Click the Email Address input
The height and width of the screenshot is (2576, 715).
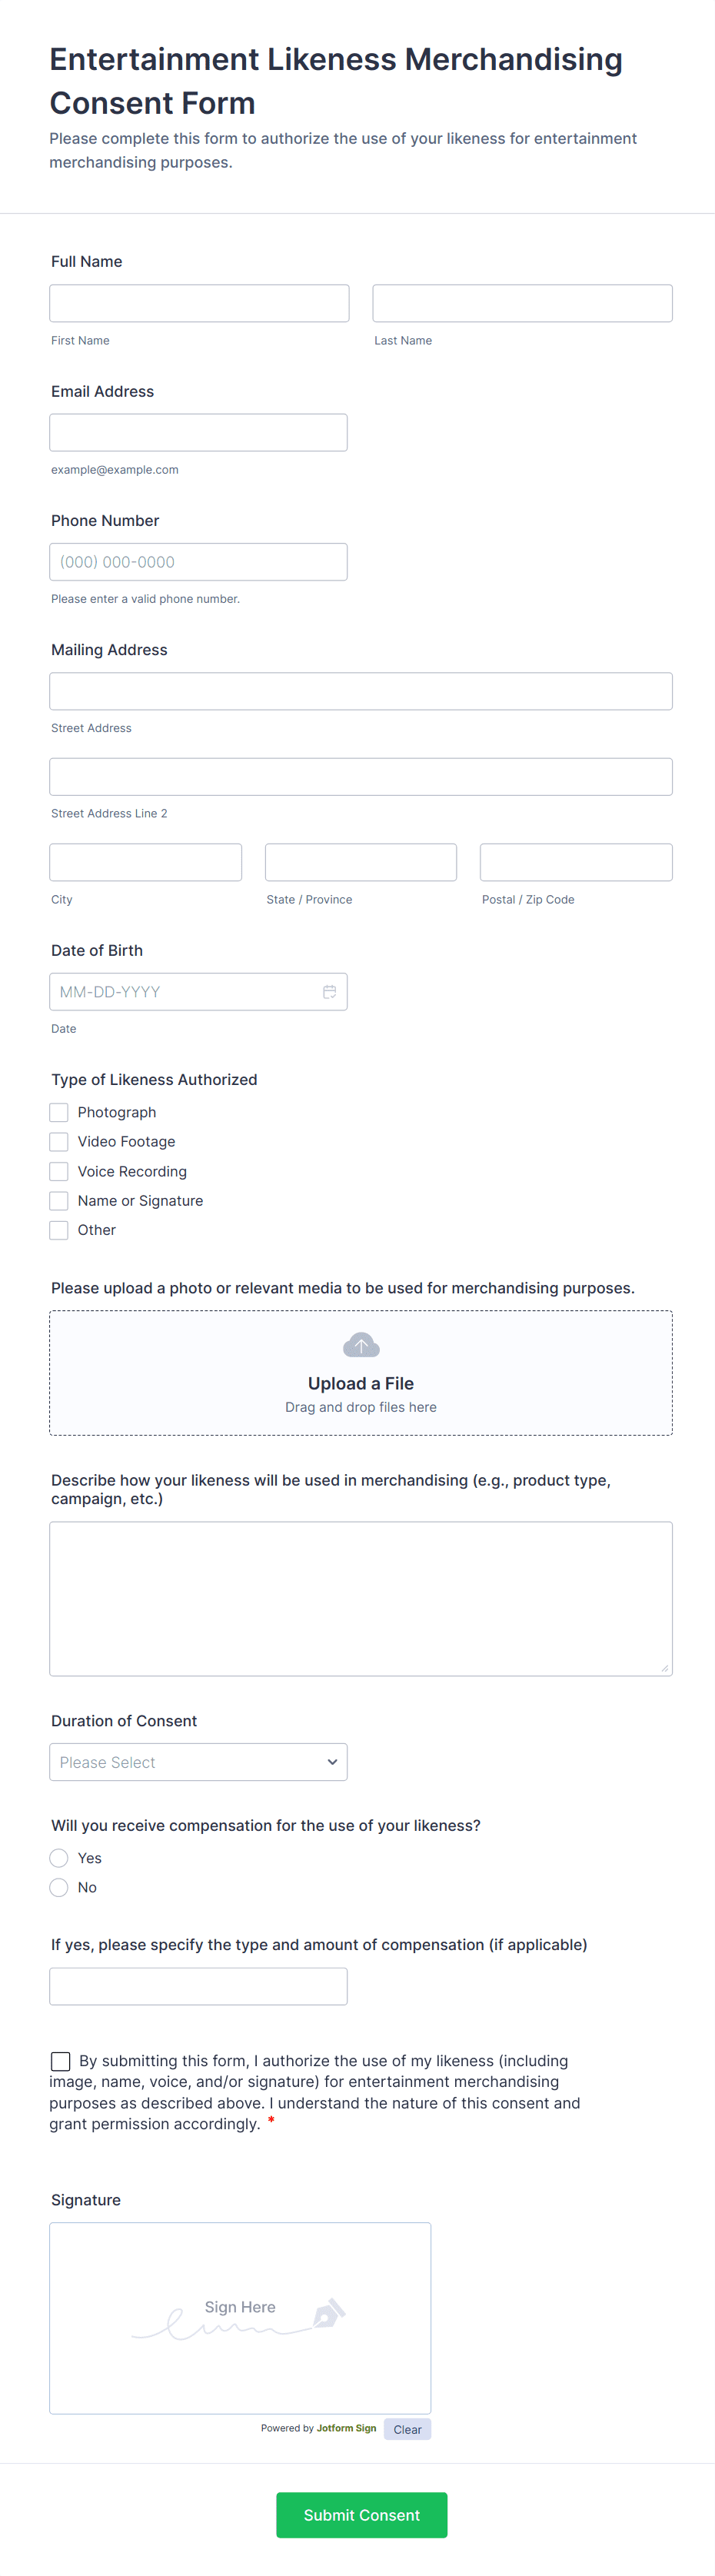(x=198, y=433)
